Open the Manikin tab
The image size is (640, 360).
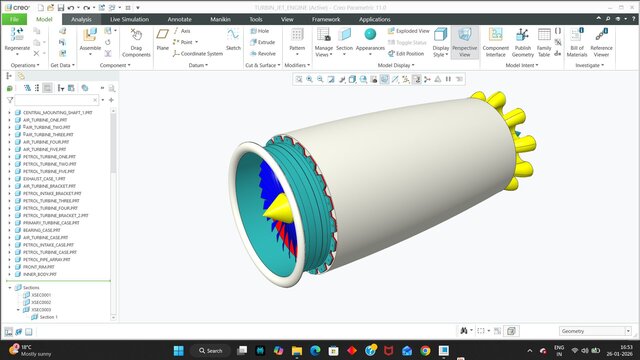point(220,19)
